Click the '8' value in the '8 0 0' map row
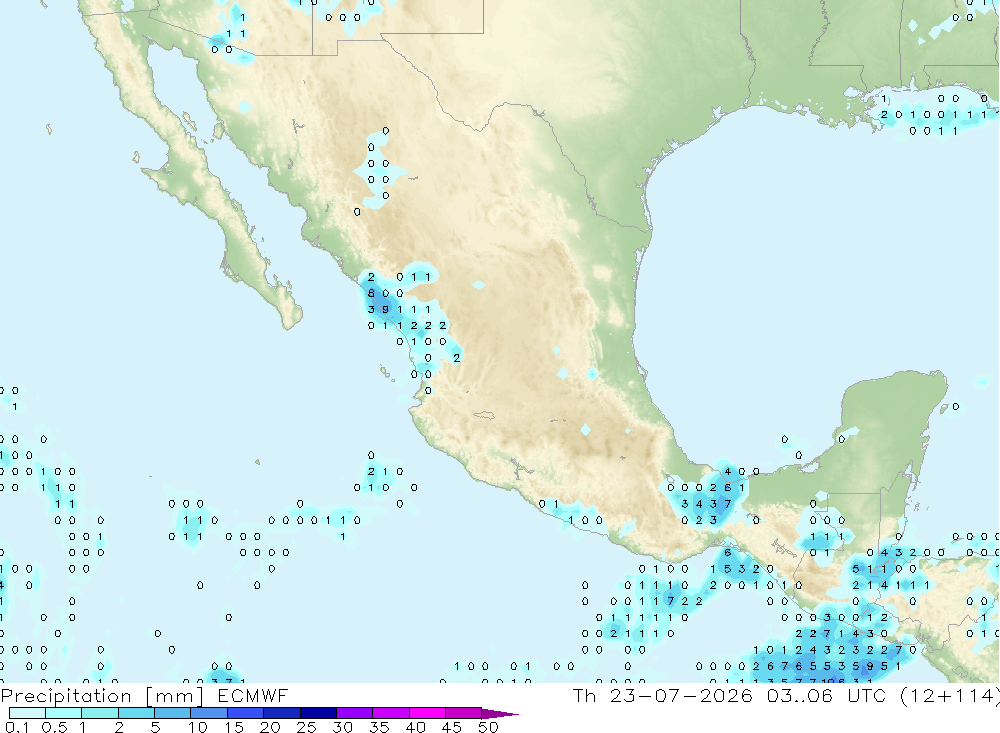1000x733 pixels. pyautogui.click(x=371, y=293)
